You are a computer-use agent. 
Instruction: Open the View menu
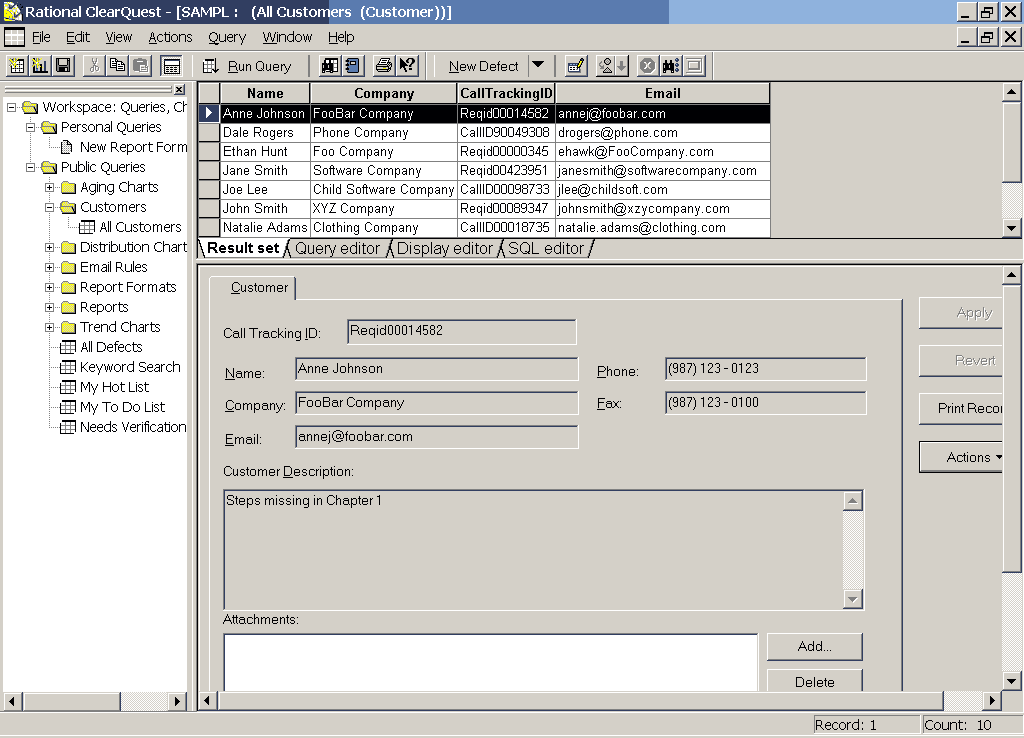pyautogui.click(x=119, y=37)
